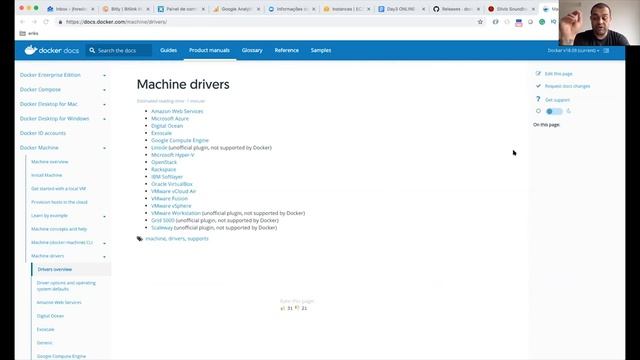Switch to the Day3 ONLINE browser tab
The width and height of the screenshot is (640, 360).
pos(402,9)
